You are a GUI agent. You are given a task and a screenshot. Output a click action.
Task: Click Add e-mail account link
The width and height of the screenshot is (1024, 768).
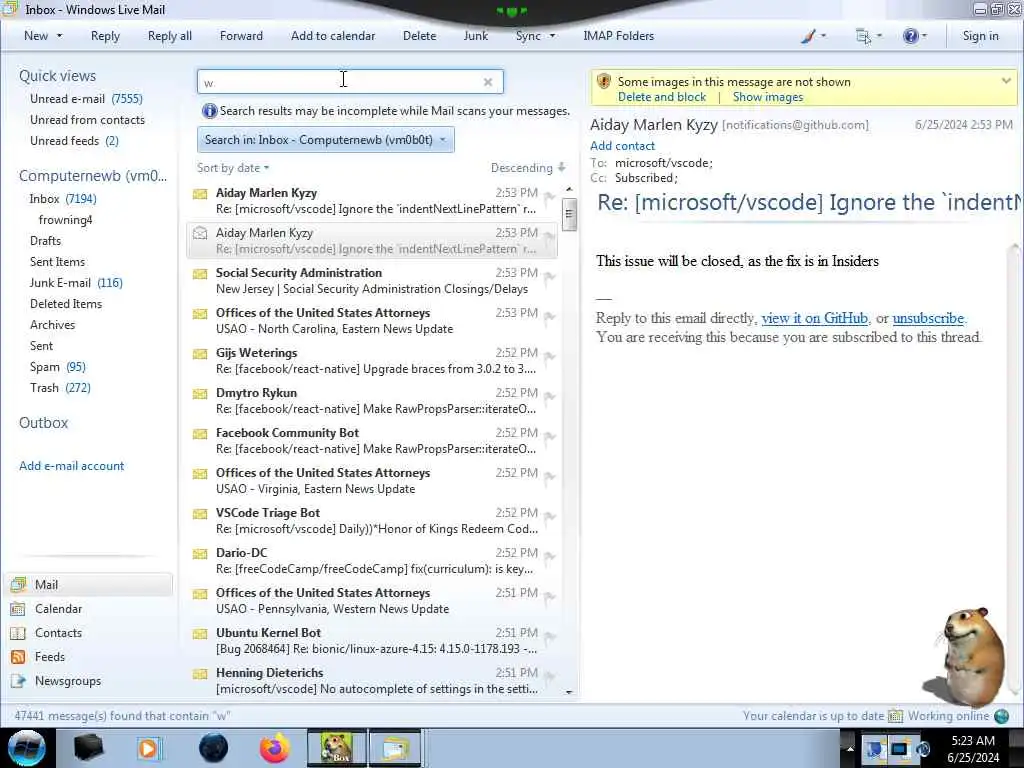71,466
